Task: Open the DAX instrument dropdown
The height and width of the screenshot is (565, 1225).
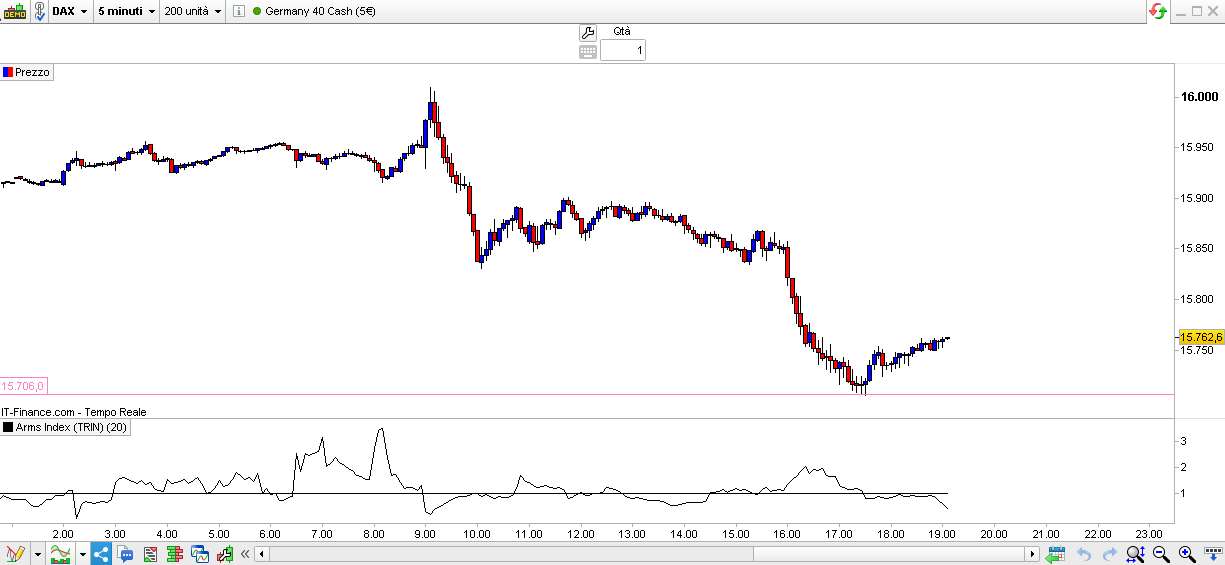Action: [x=71, y=11]
